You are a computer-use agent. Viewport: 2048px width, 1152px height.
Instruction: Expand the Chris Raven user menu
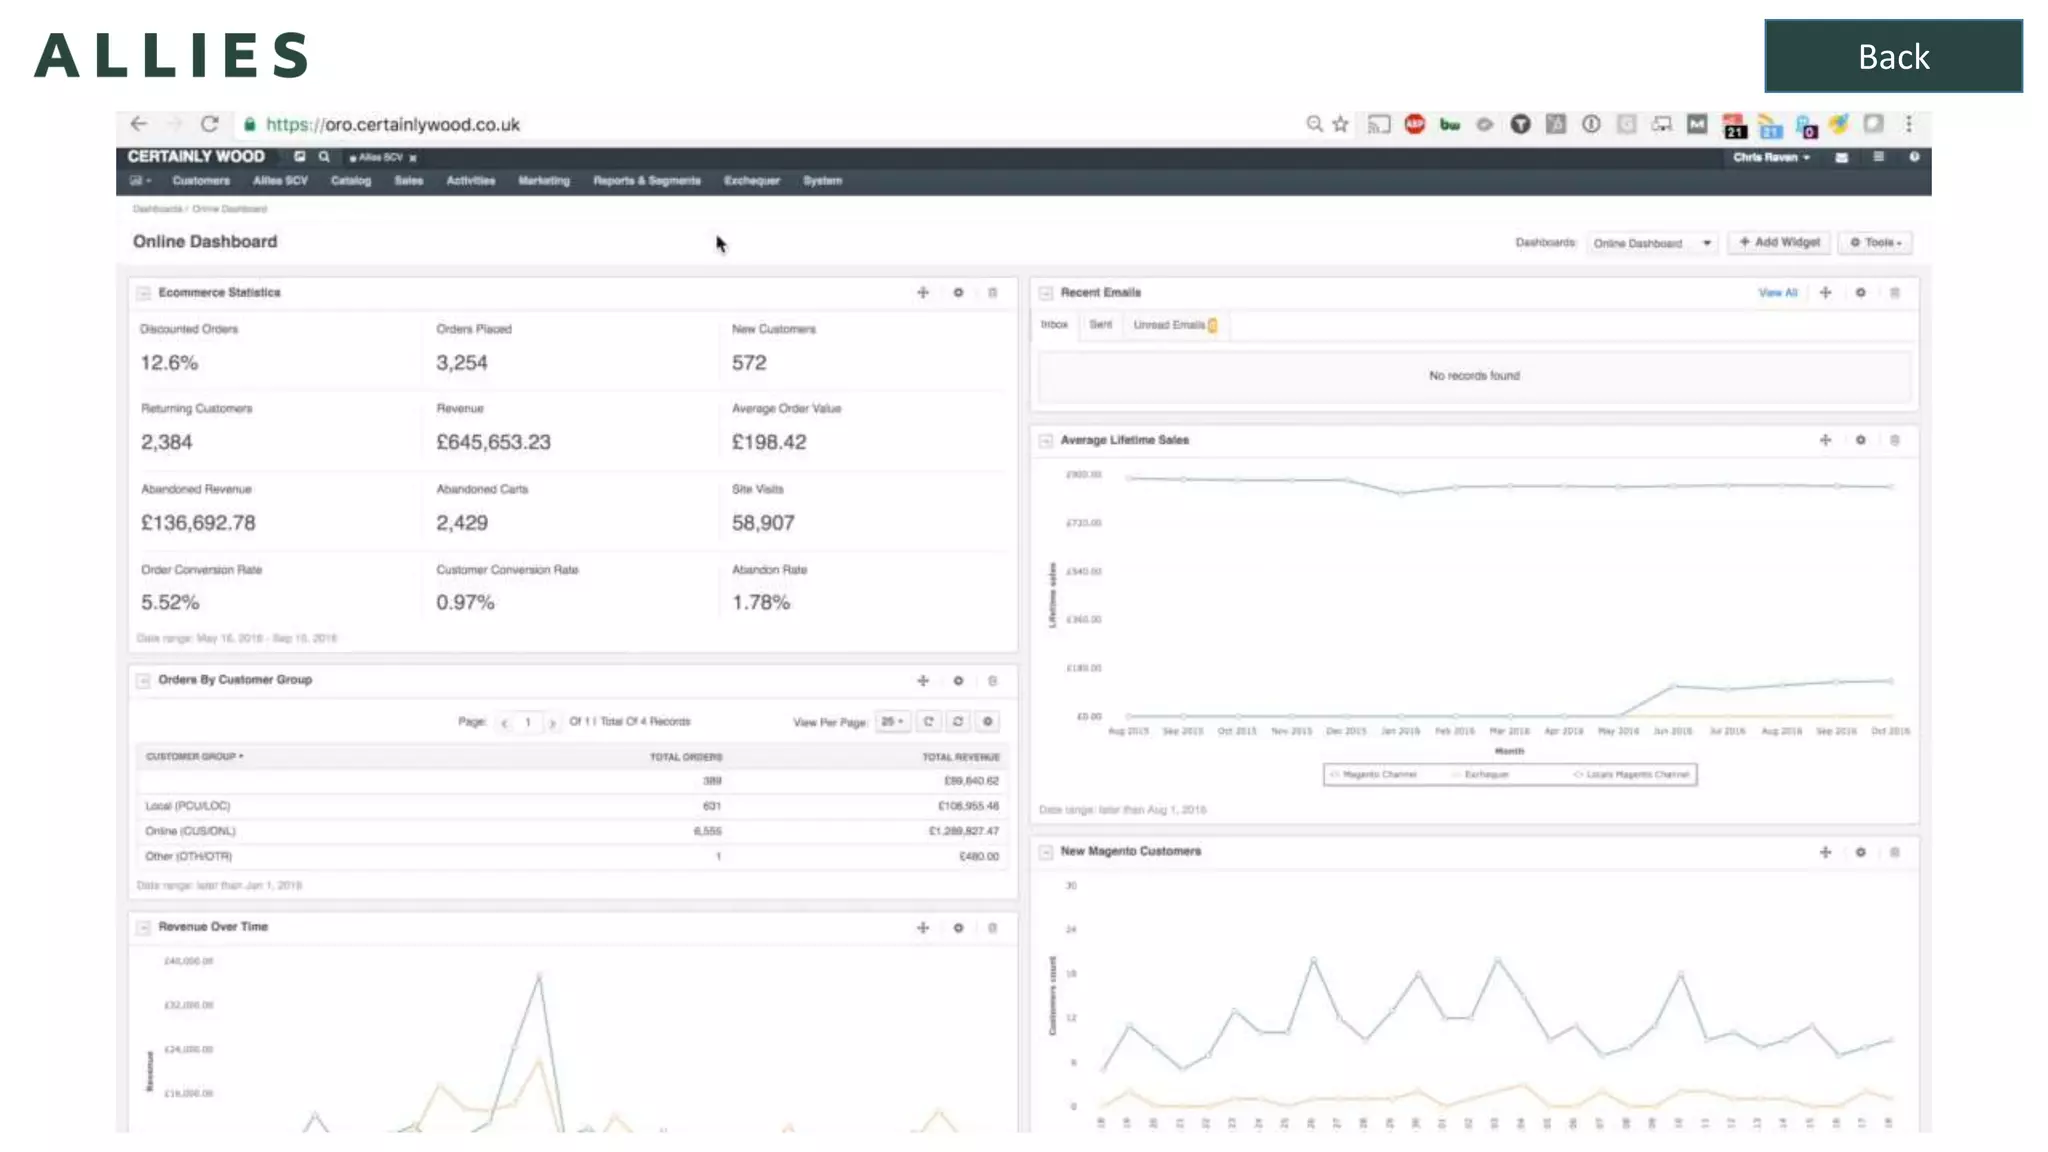click(1771, 157)
